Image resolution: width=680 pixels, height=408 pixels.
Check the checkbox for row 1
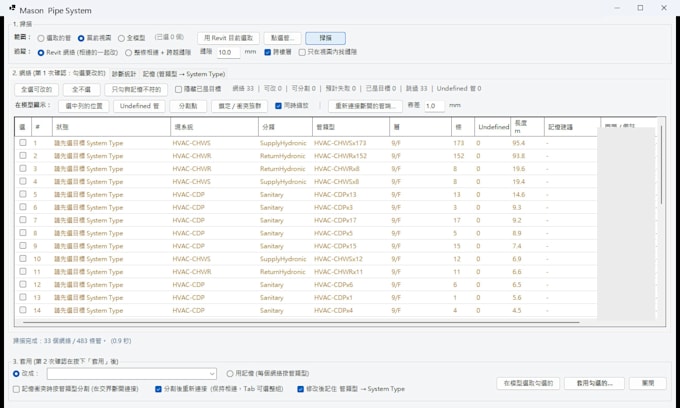[23, 143]
